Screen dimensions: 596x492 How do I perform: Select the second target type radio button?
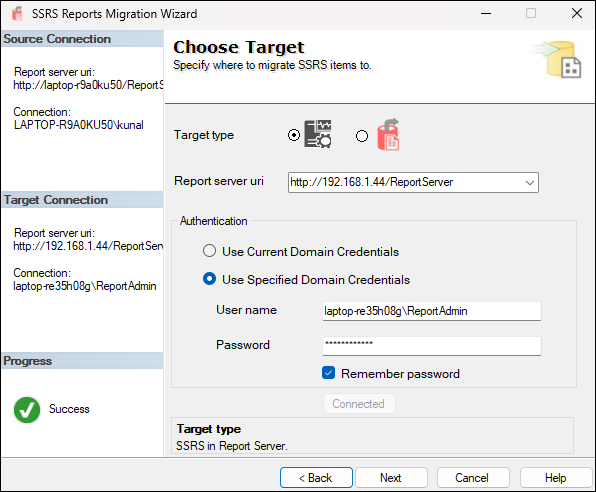point(362,136)
